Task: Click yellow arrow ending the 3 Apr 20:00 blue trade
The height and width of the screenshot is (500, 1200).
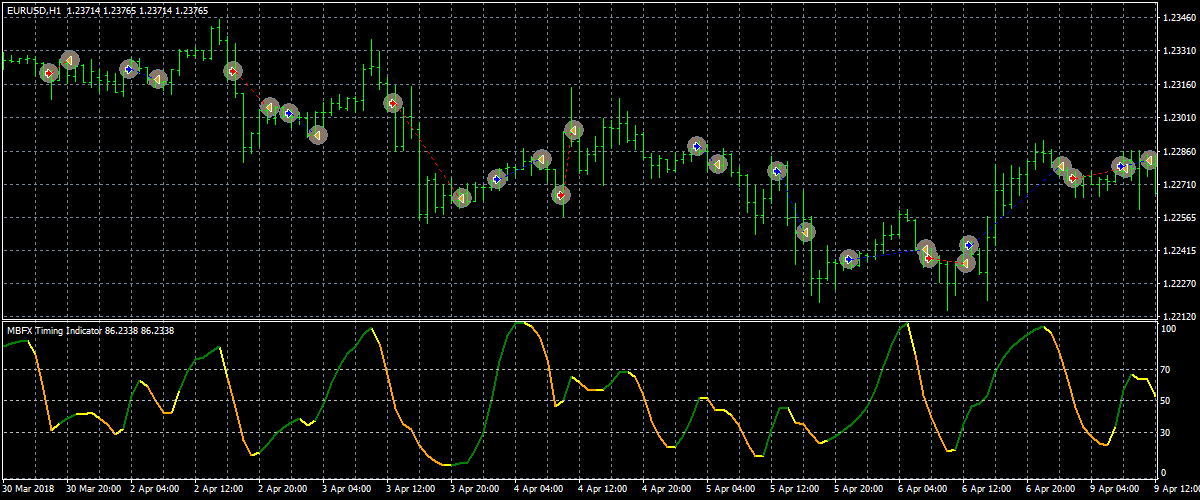Action: tap(541, 158)
